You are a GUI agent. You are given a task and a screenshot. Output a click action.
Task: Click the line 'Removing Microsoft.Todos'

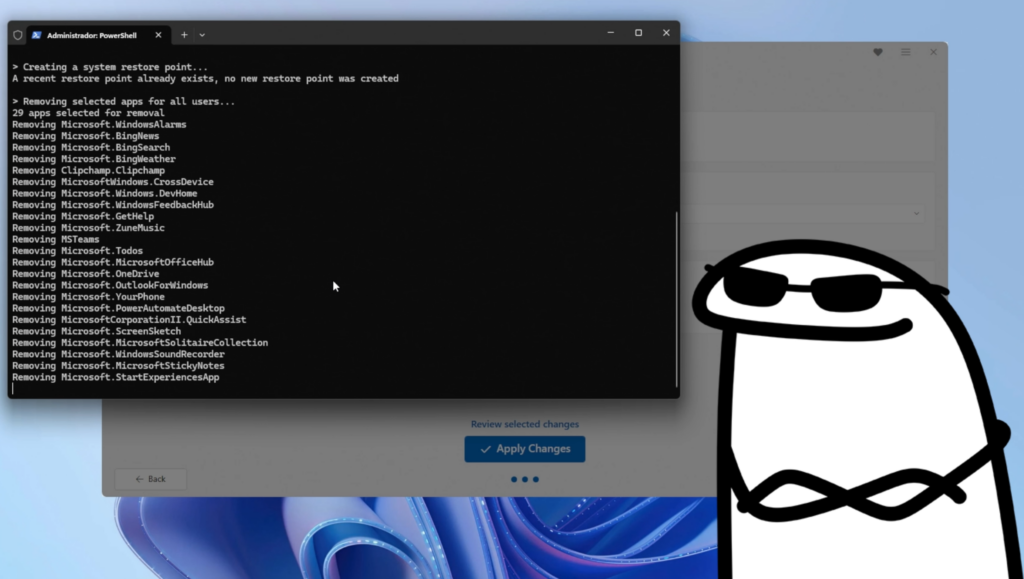77,251
